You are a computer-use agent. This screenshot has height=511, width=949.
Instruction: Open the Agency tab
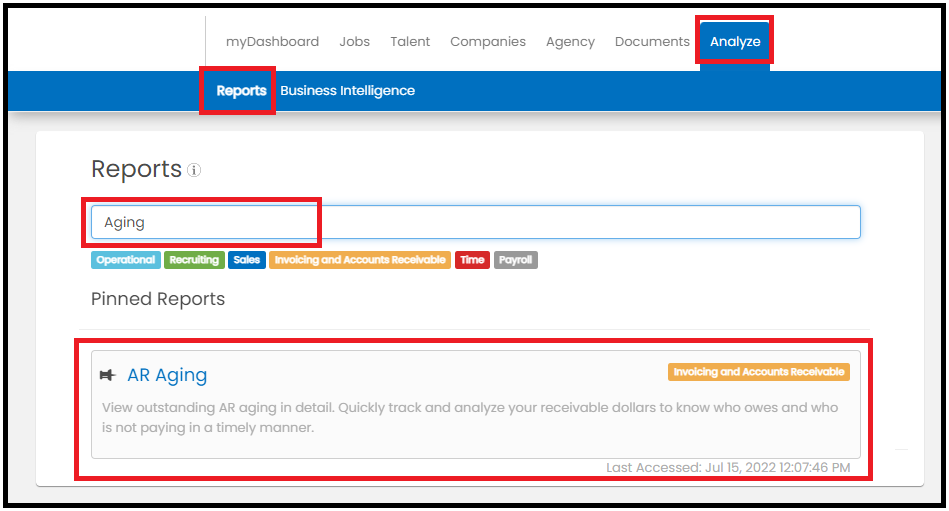(570, 42)
